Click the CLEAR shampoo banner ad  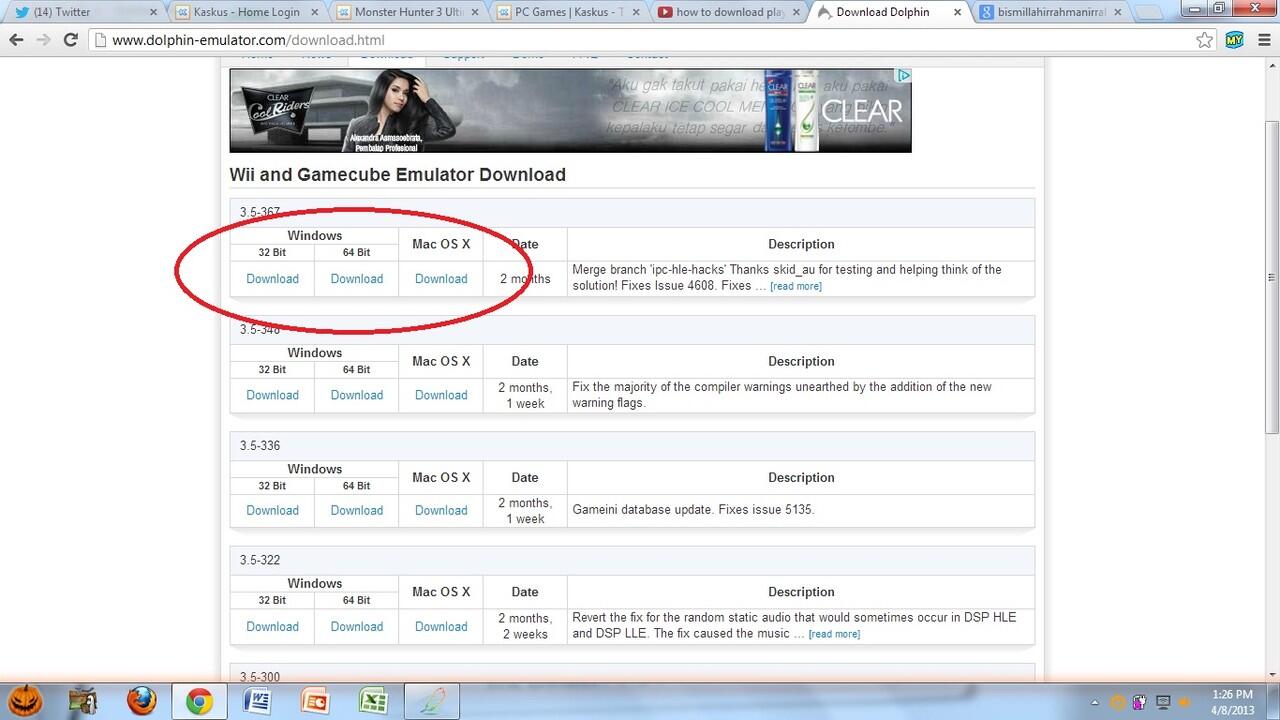pyautogui.click(x=570, y=110)
